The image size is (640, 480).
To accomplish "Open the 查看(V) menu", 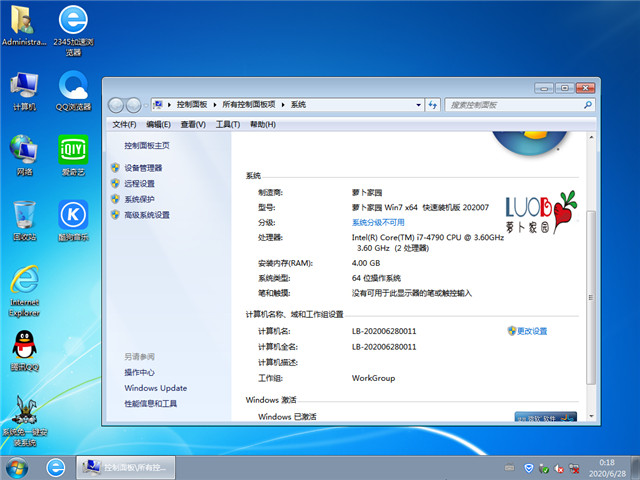I will pyautogui.click(x=193, y=124).
